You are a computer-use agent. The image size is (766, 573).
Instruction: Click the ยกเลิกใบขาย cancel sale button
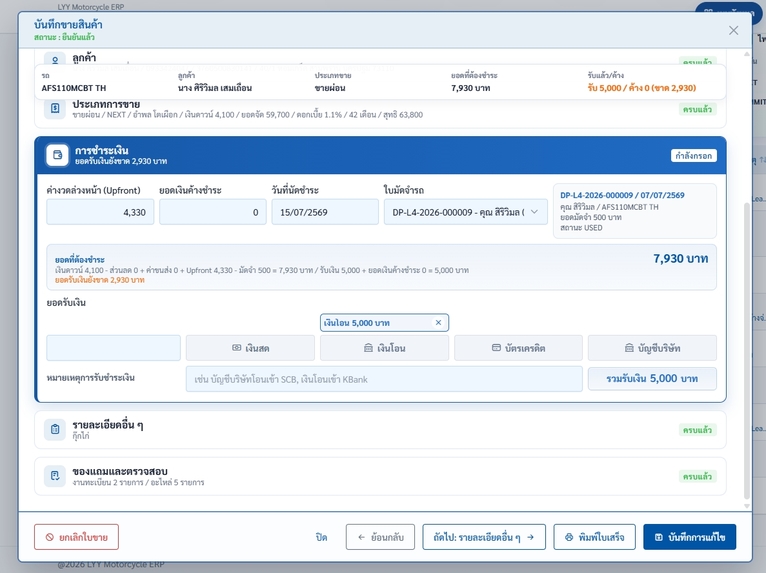[76, 537]
